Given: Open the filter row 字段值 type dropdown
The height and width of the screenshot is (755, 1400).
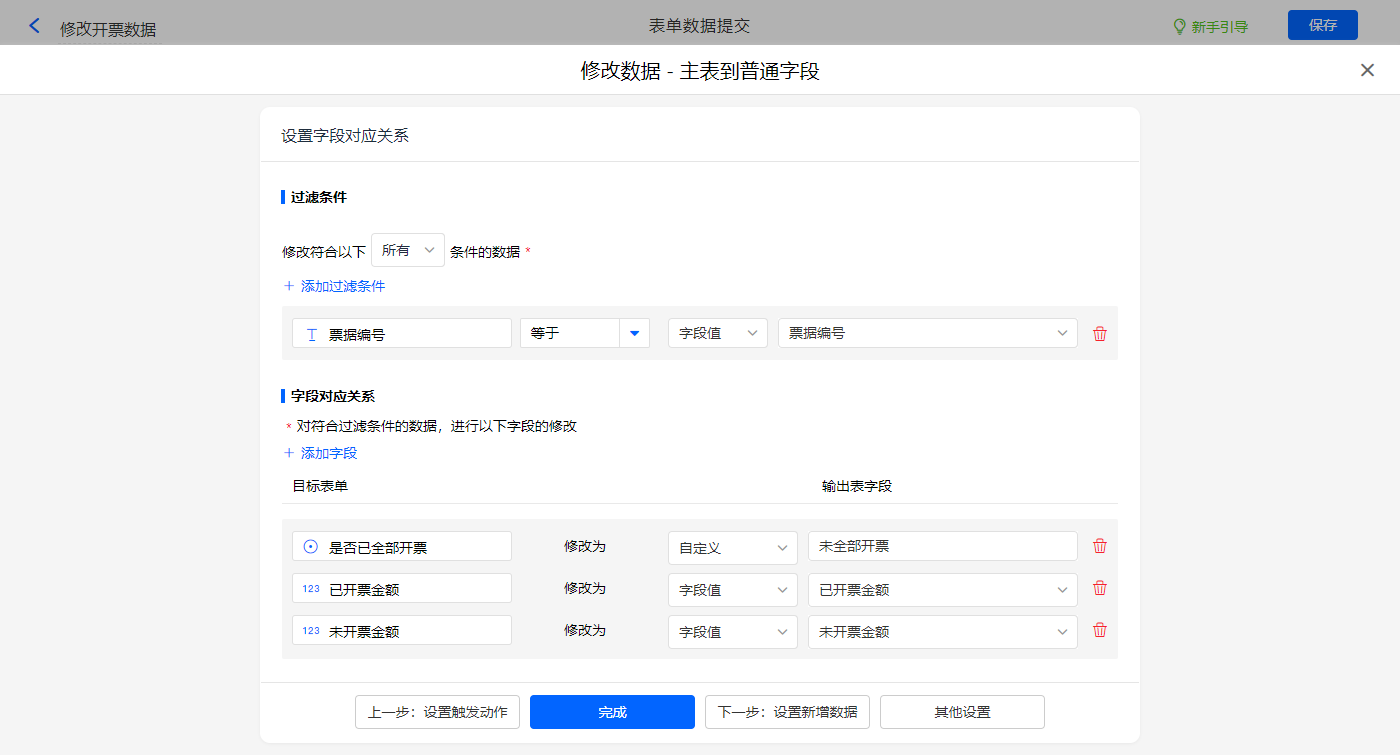Looking at the screenshot, I should pyautogui.click(x=717, y=333).
